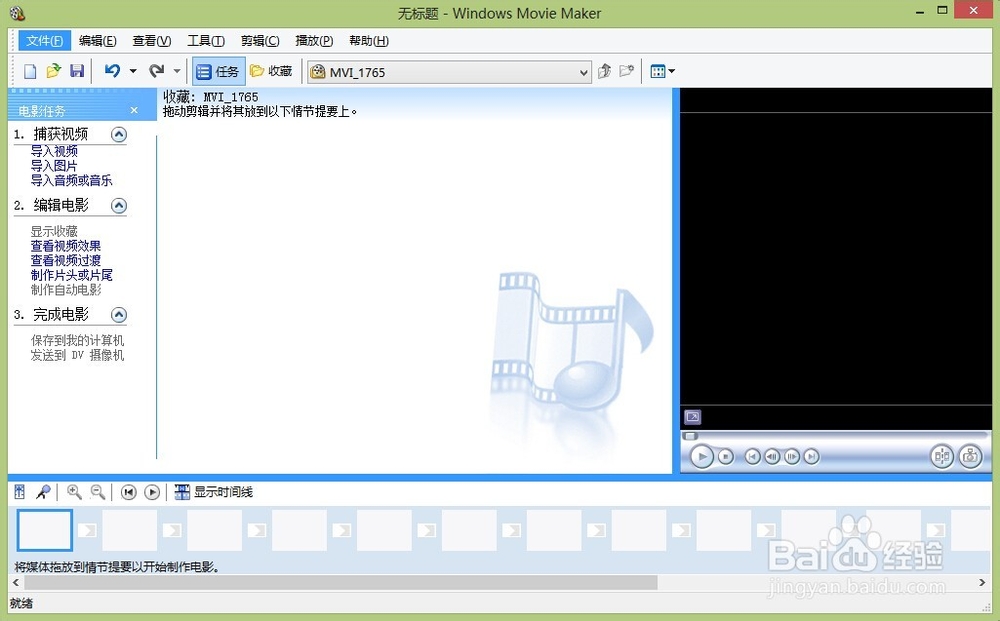Select the first empty storyboard cell
Image resolution: width=1000 pixels, height=621 pixels.
click(45, 530)
